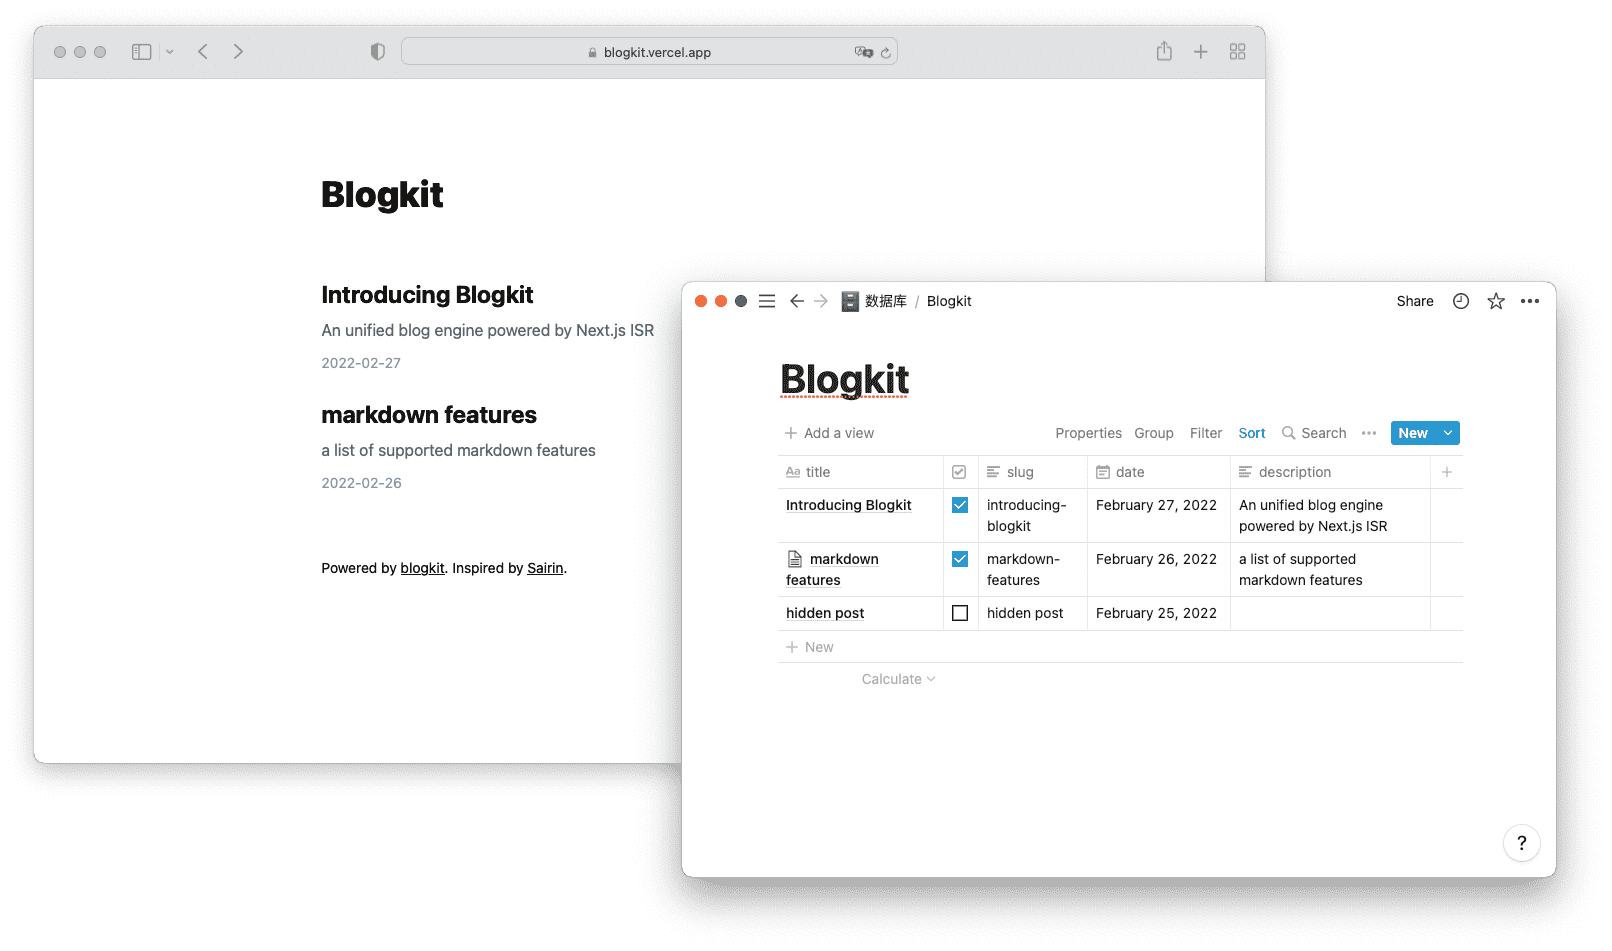Image resolution: width=1612 pixels, height=951 pixels.
Task: Go forward in Safari browser
Action: (x=238, y=52)
